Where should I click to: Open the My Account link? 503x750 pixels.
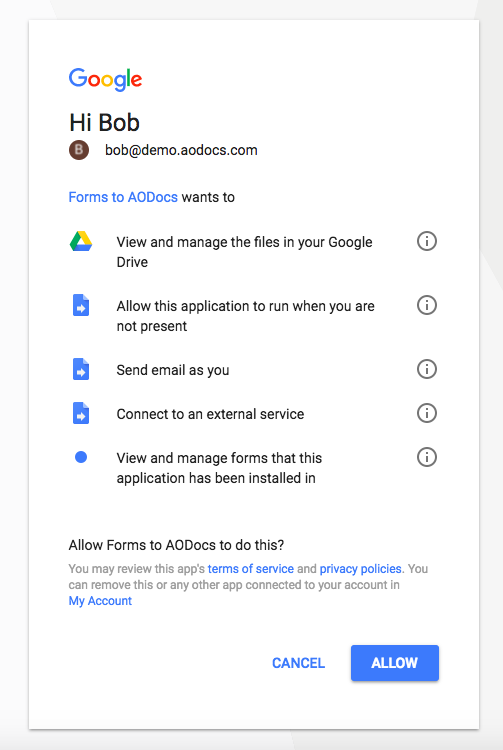[x=100, y=601]
